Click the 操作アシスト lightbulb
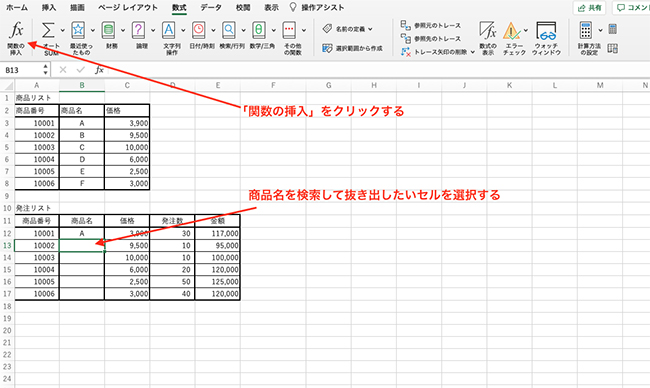Image resolution: width=650 pixels, height=388 pixels. (x=293, y=7)
